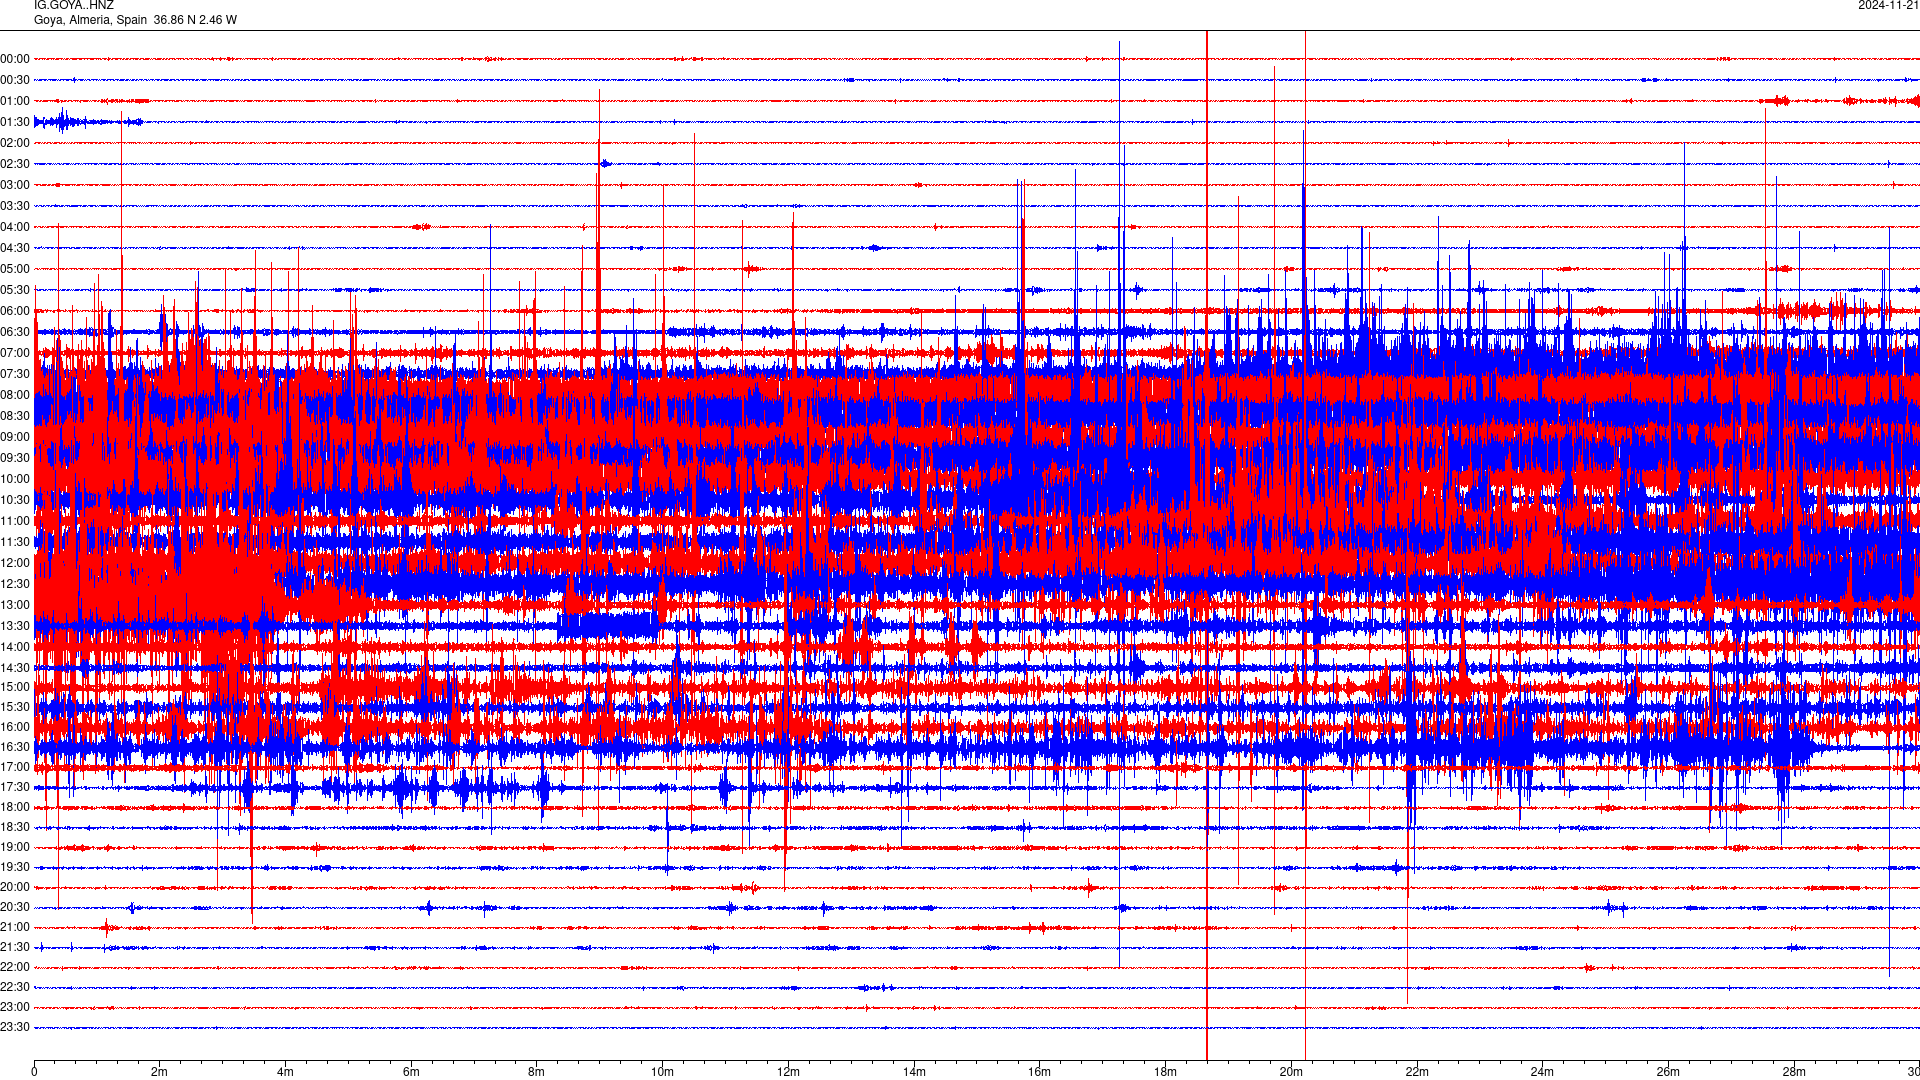Screen dimensions: 1920x1080
Task: Select the 05:30 time row label
Action: coord(15,290)
